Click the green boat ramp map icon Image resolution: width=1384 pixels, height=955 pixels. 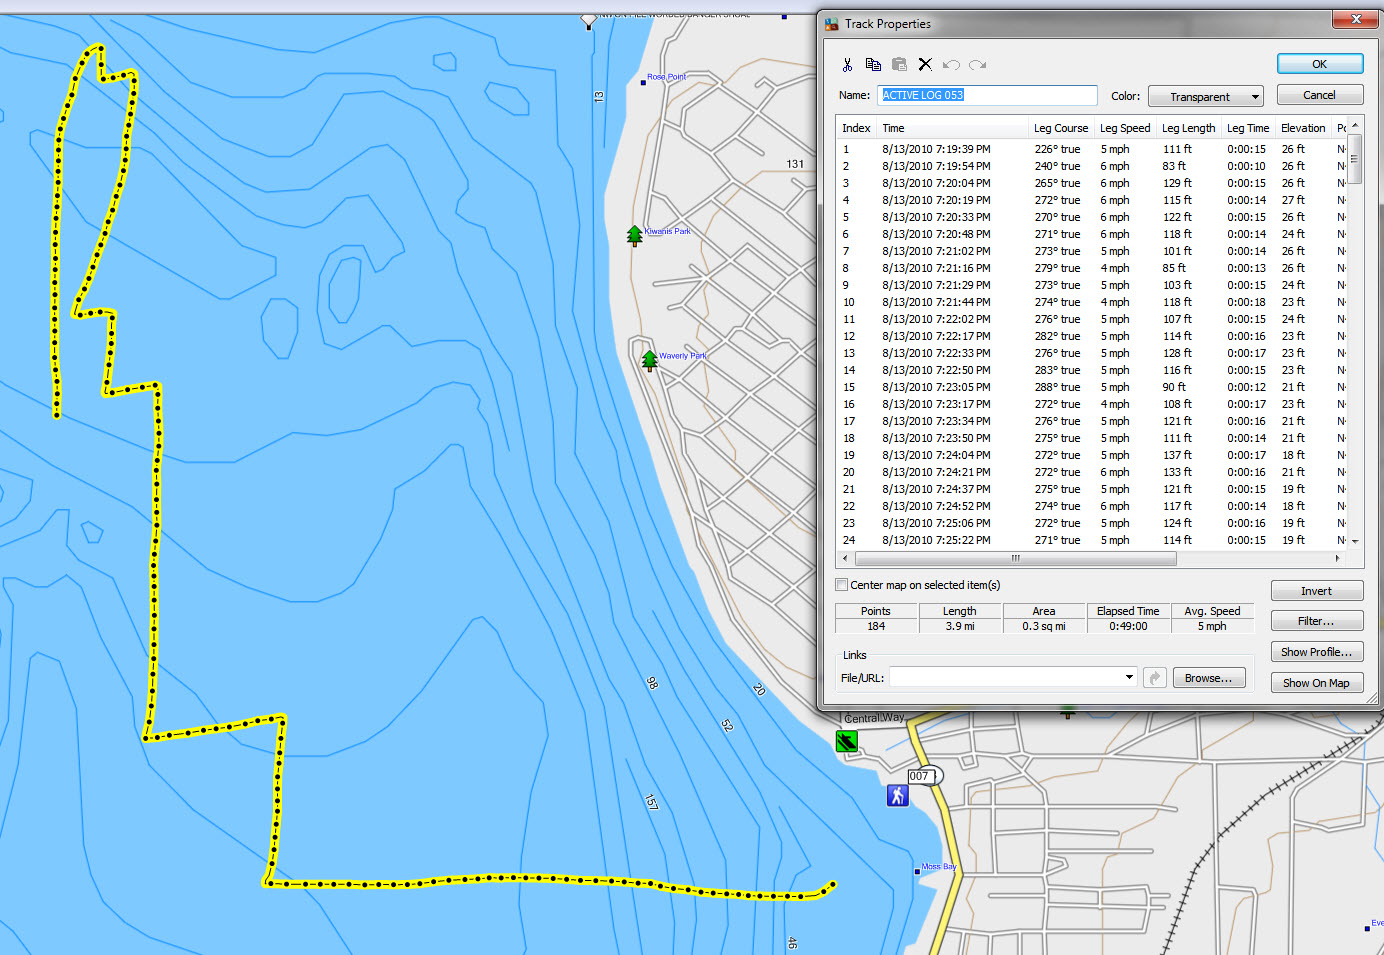(x=847, y=741)
